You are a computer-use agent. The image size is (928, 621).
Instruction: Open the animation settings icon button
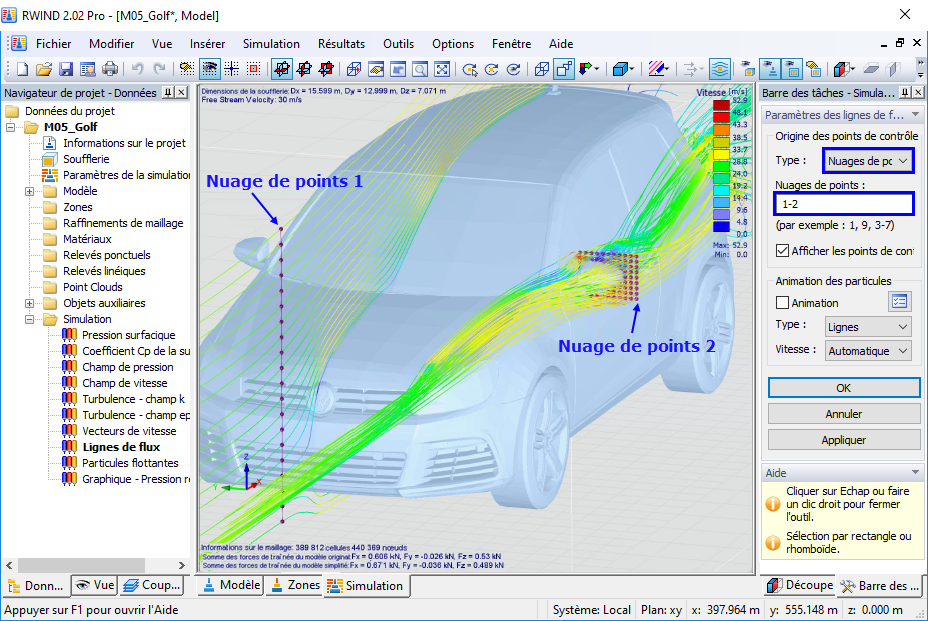pyautogui.click(x=899, y=302)
